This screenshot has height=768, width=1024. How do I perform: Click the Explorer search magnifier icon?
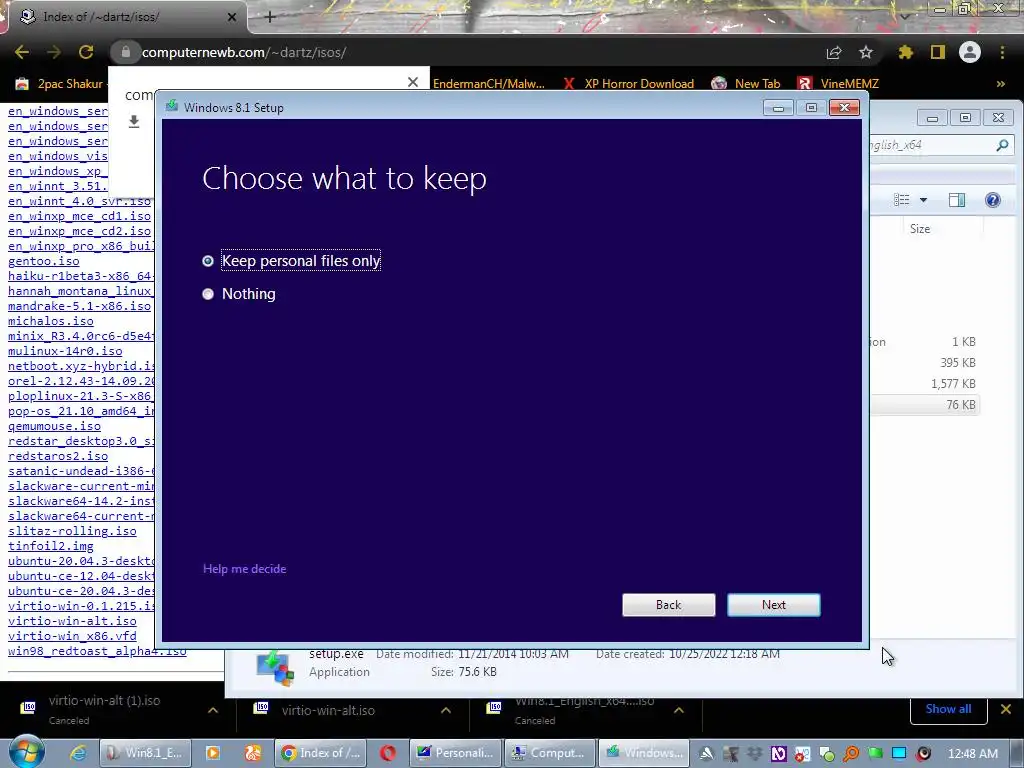1002,145
